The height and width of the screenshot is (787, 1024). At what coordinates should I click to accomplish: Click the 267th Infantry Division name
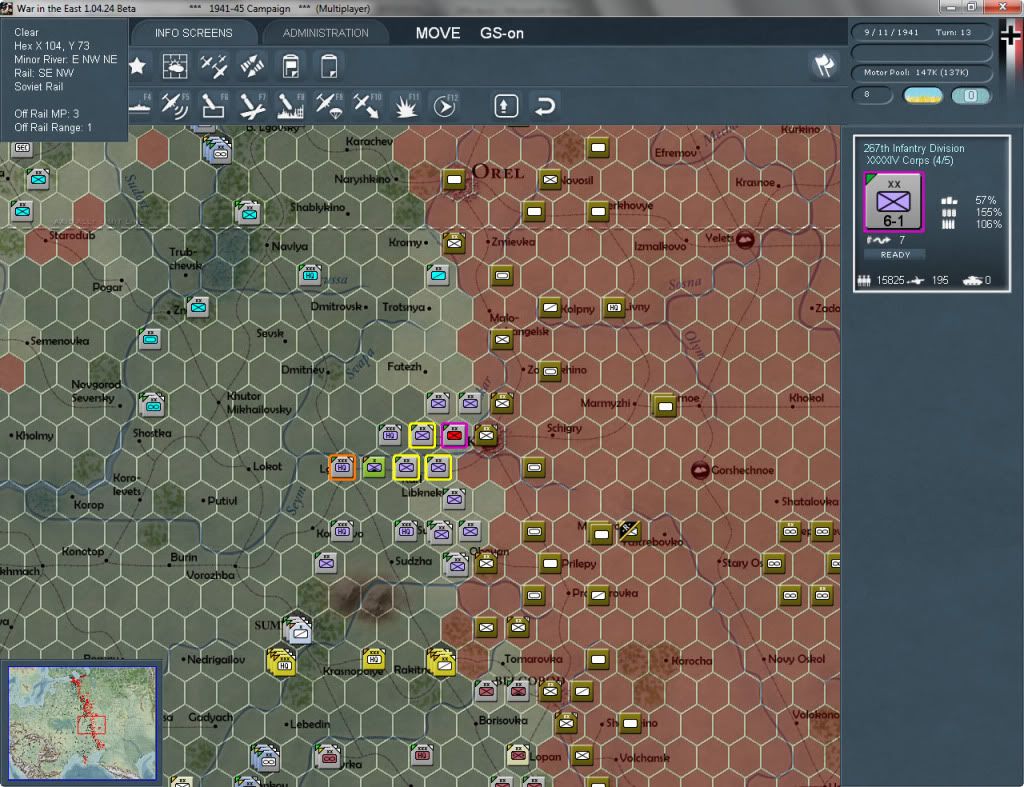(x=914, y=148)
